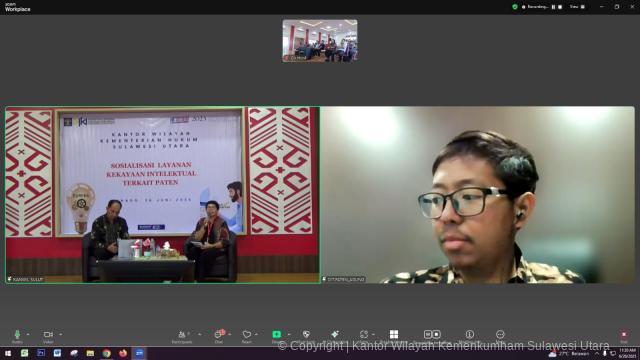Open the network system tray icon
The width and height of the screenshot is (640, 360).
point(613,354)
